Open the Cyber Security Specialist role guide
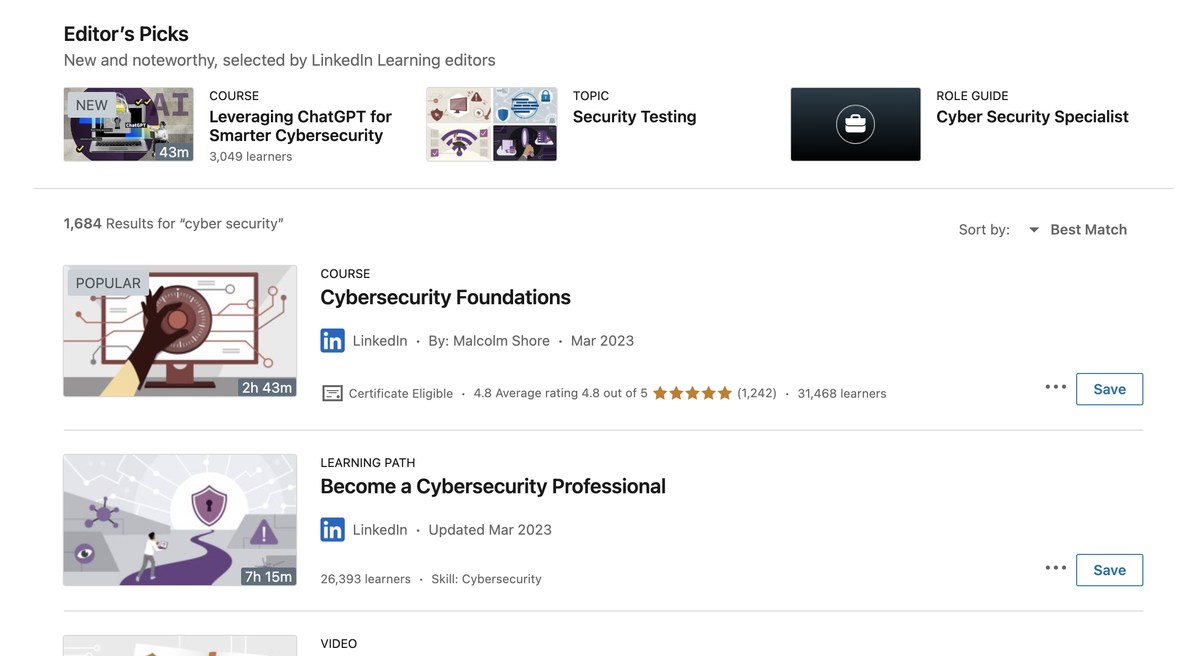 [x=1032, y=116]
